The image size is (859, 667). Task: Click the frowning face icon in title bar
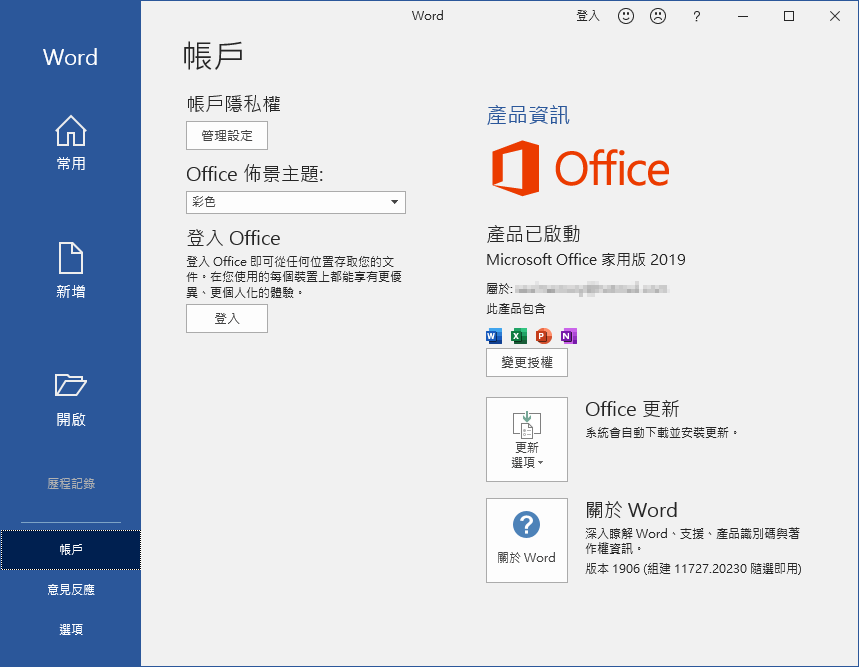click(x=657, y=16)
